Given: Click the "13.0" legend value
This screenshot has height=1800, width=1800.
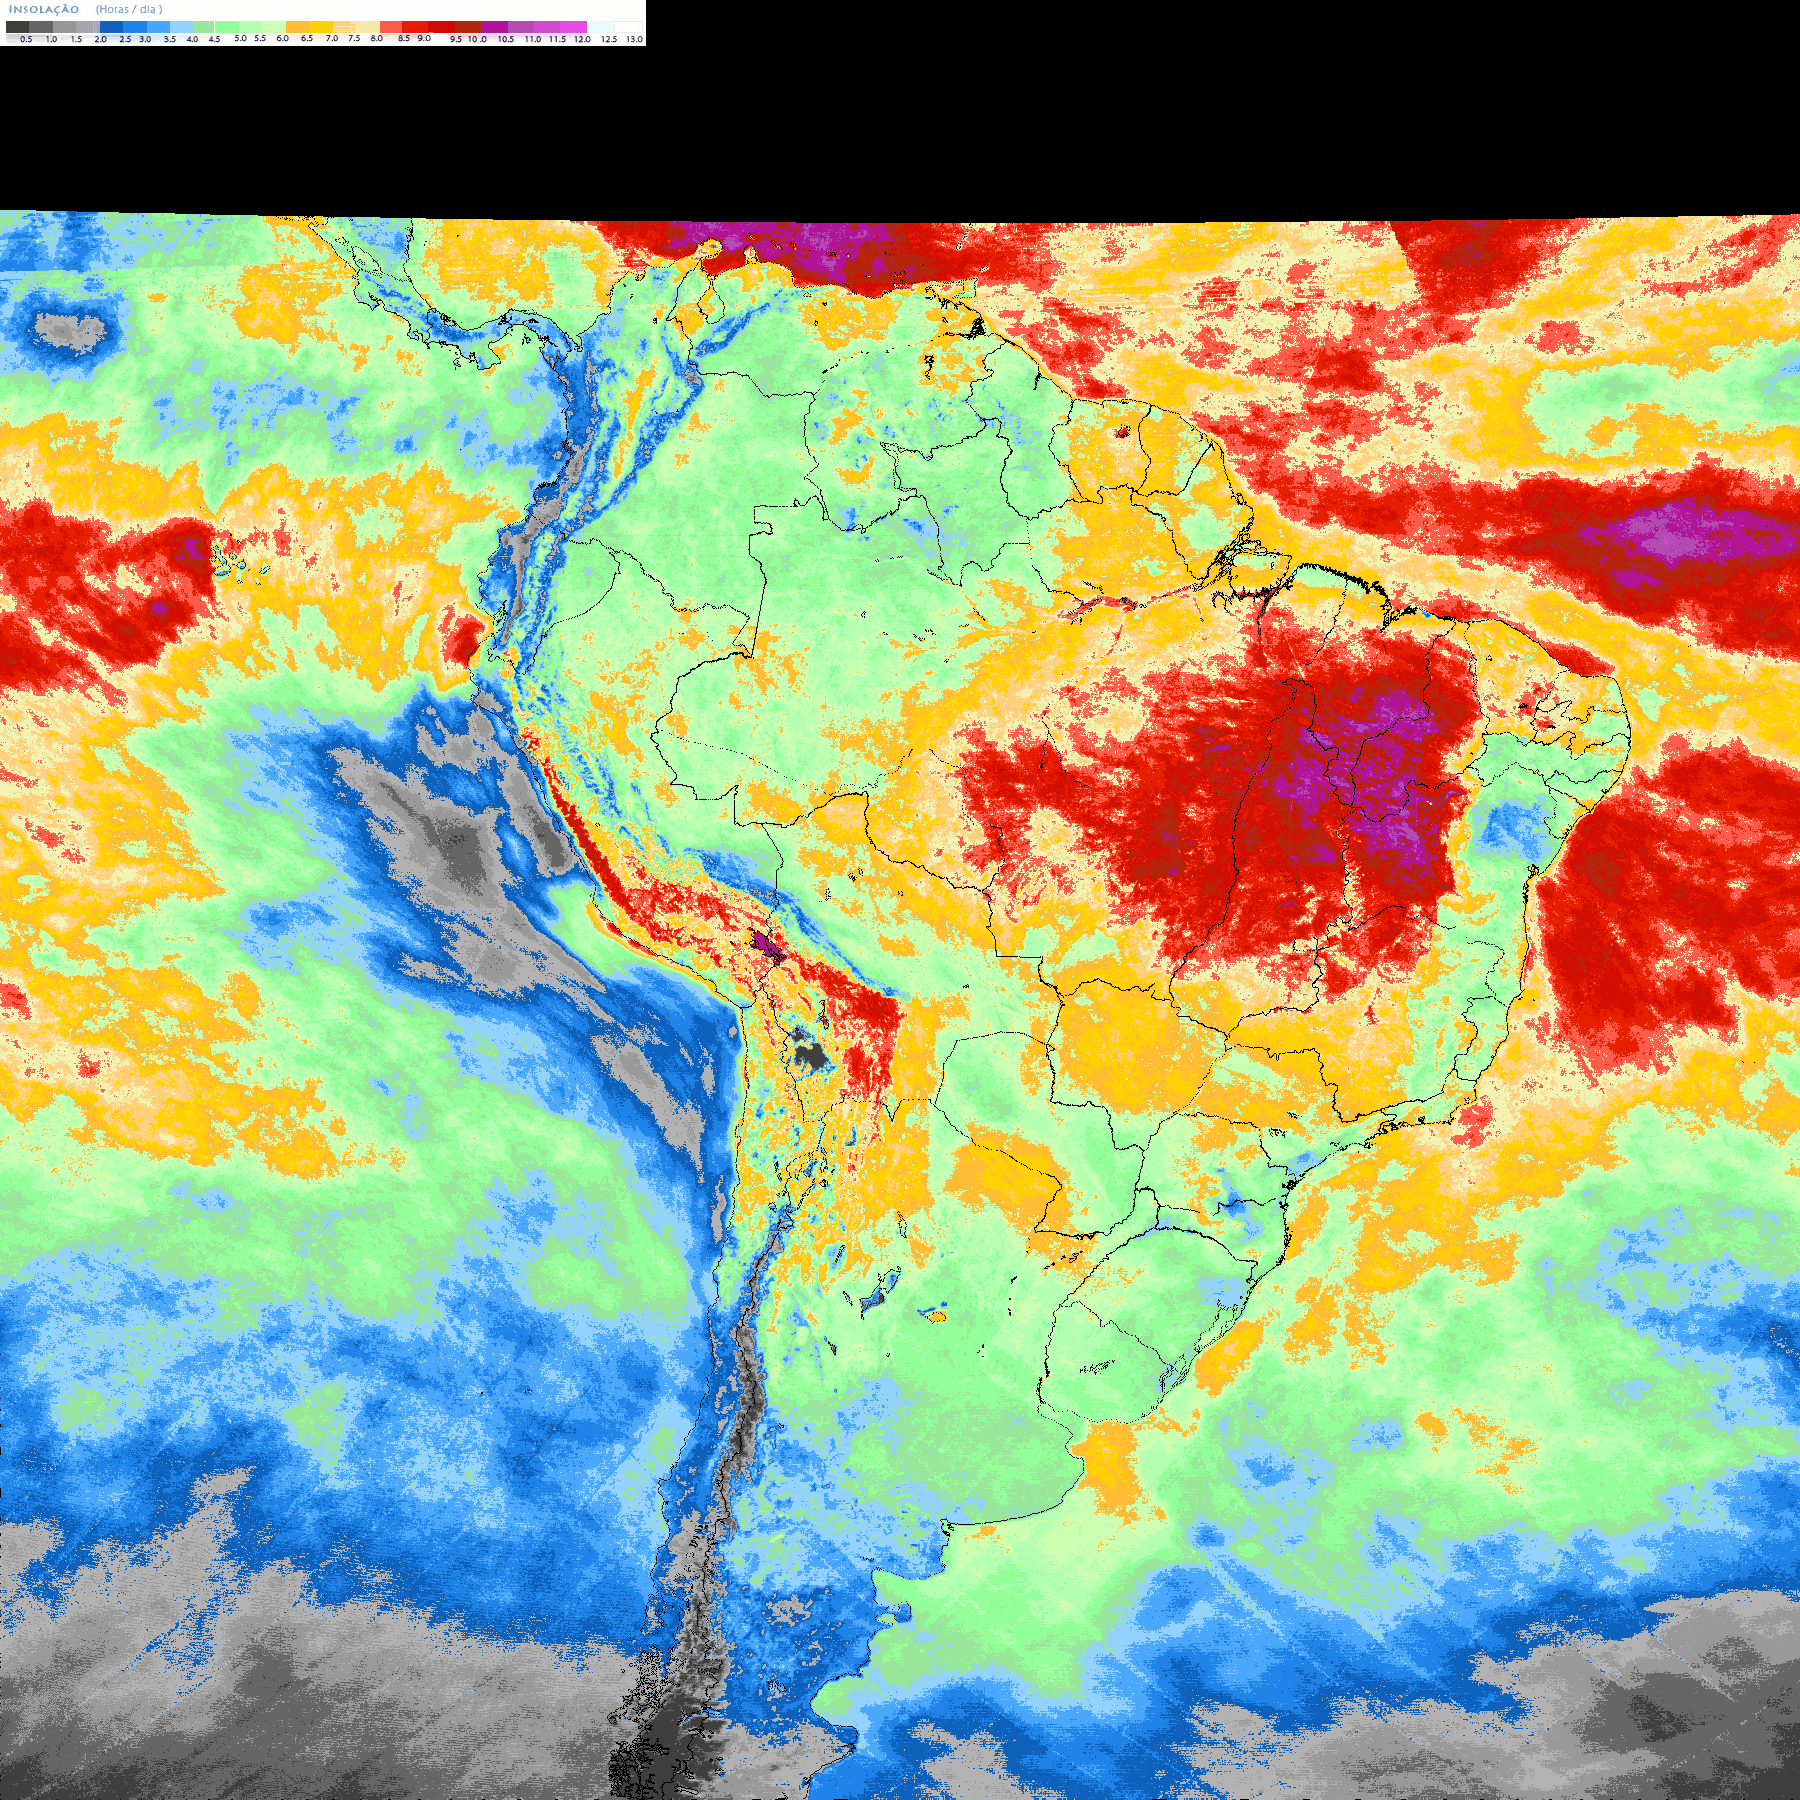Looking at the screenshot, I should (x=634, y=39).
